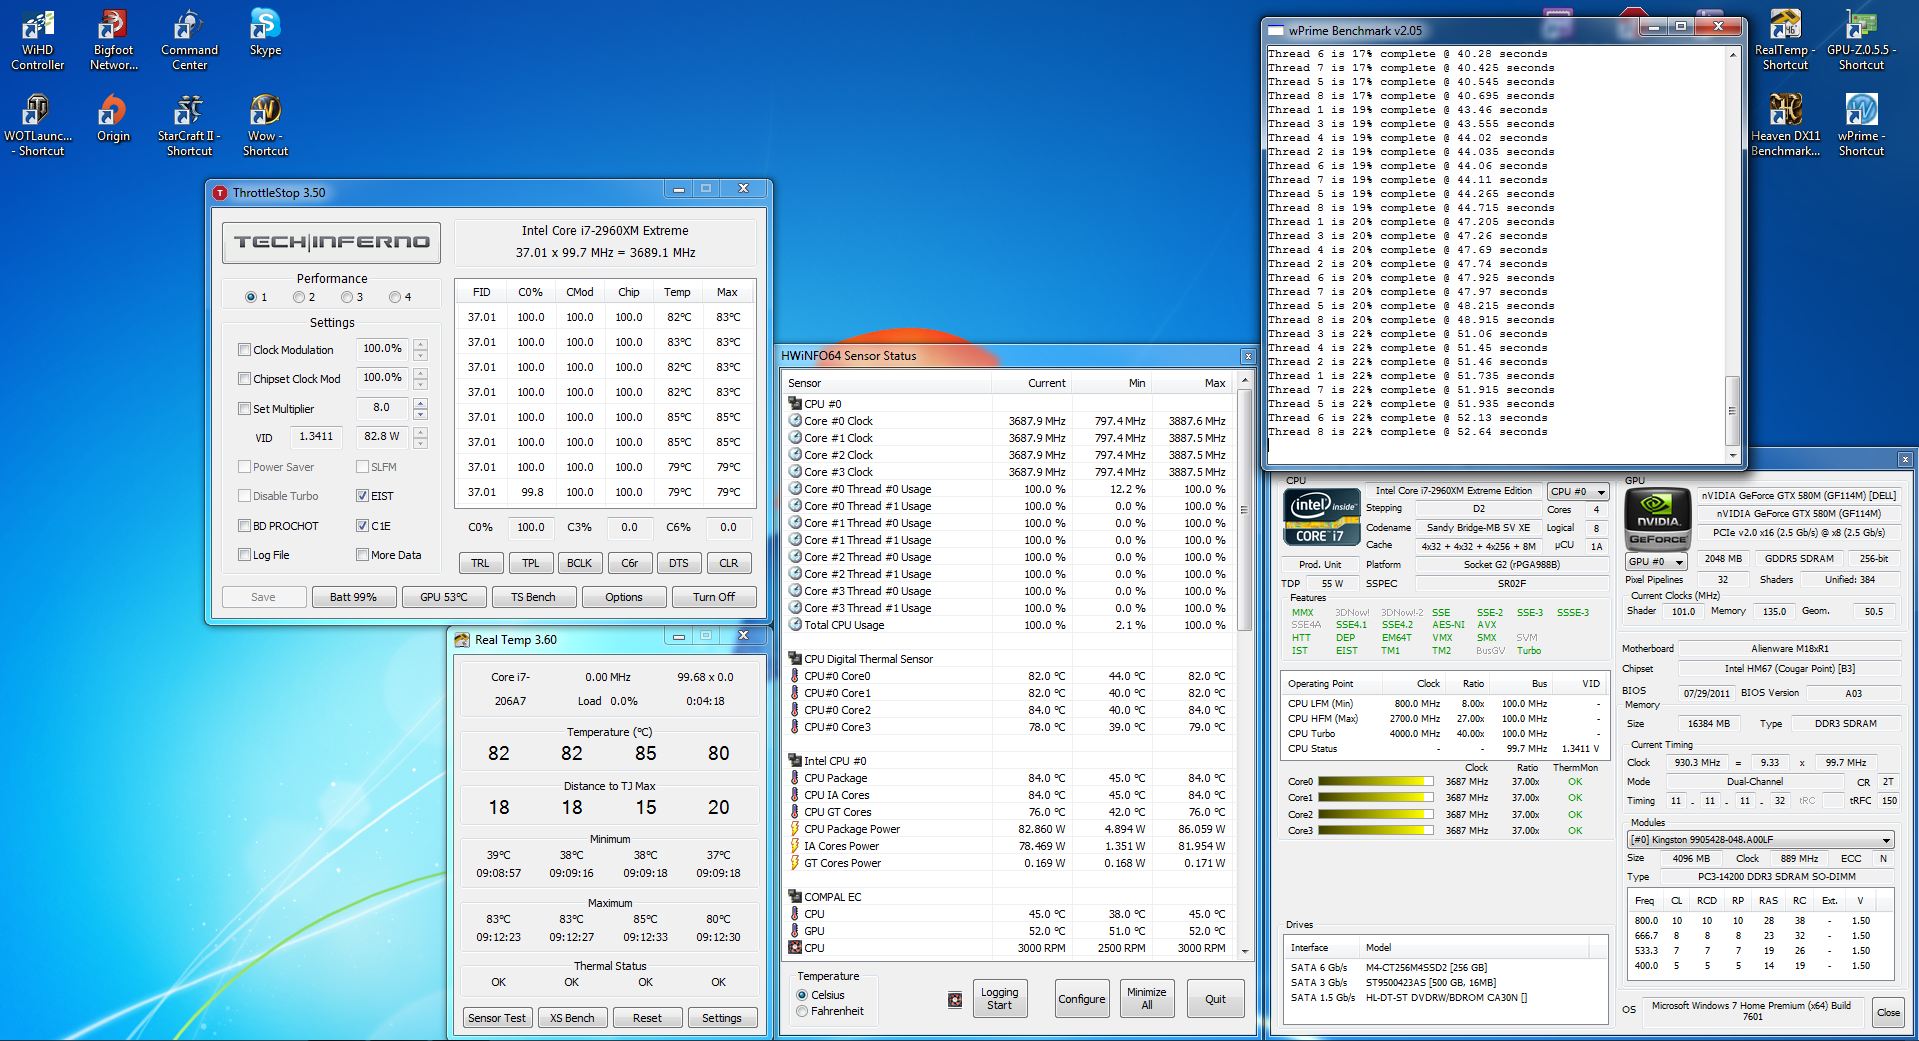Viewport: 1919px width, 1041px height.
Task: Open the Heaven DX11 Benchmark icon
Action: tap(1785, 126)
